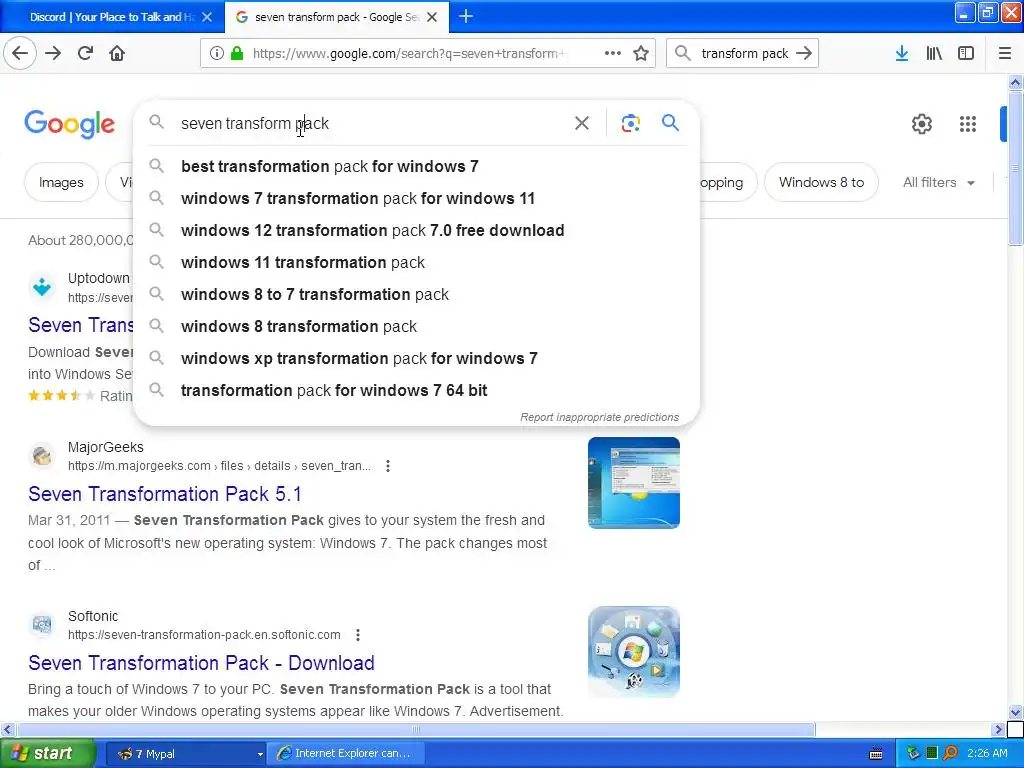Expand the 7 Mypal taskbar group arrow
This screenshot has width=1024, height=768.
[260, 754]
